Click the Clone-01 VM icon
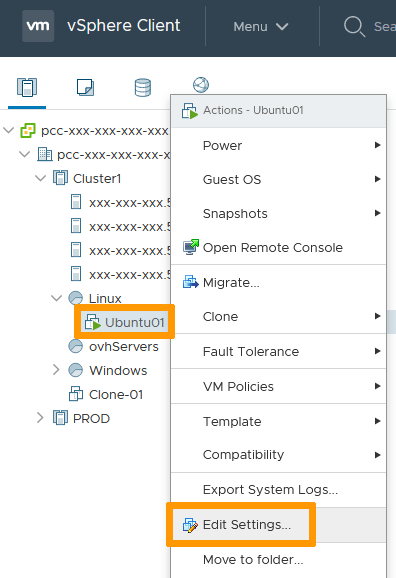Image resolution: width=396 pixels, height=578 pixels. (x=76, y=394)
